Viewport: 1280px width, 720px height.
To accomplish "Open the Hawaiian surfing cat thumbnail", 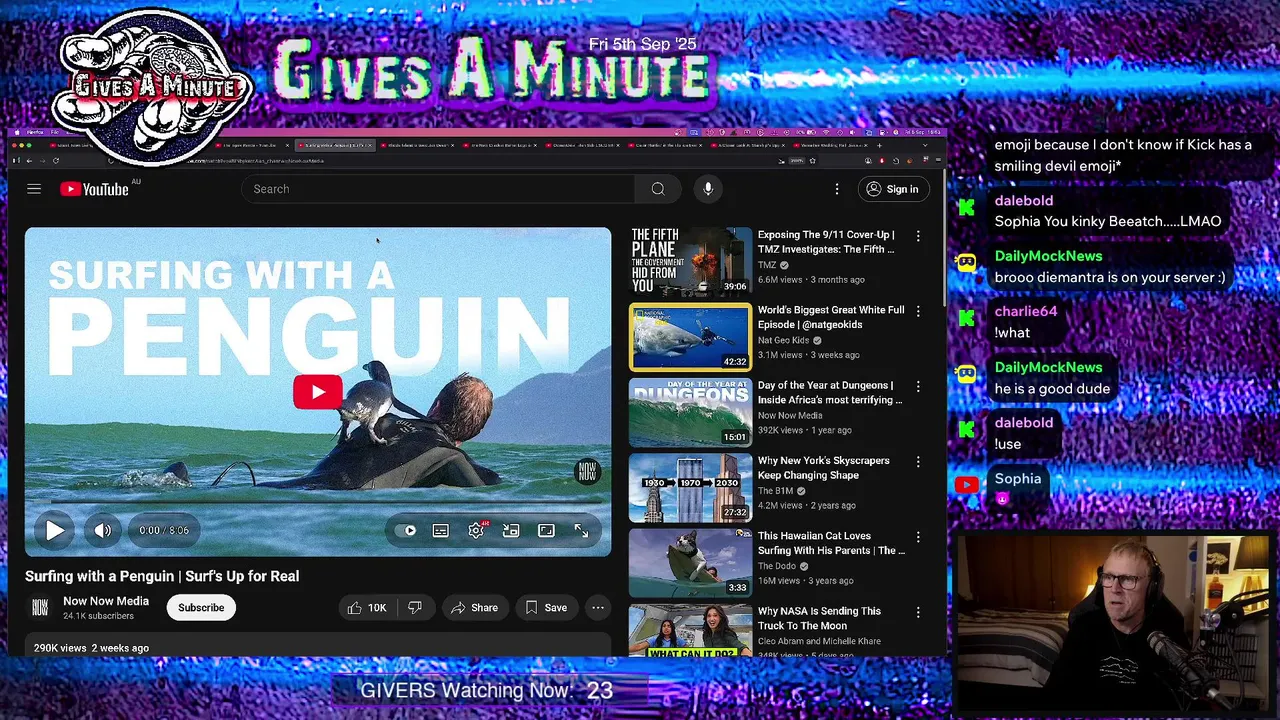I will click(690, 563).
